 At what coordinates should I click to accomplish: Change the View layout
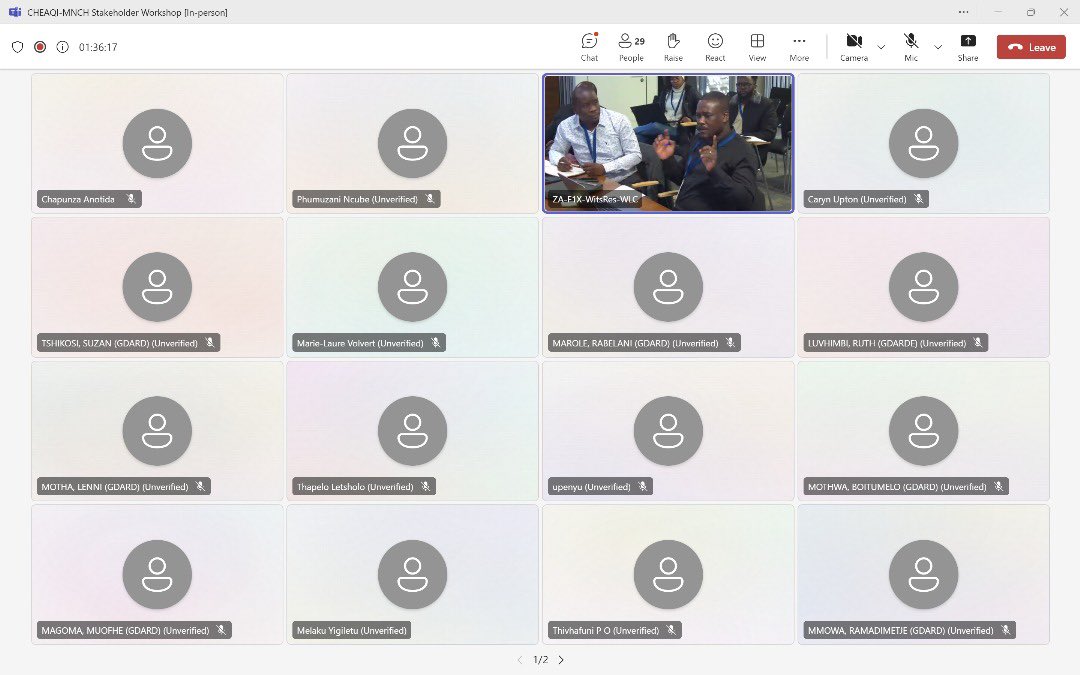click(757, 48)
